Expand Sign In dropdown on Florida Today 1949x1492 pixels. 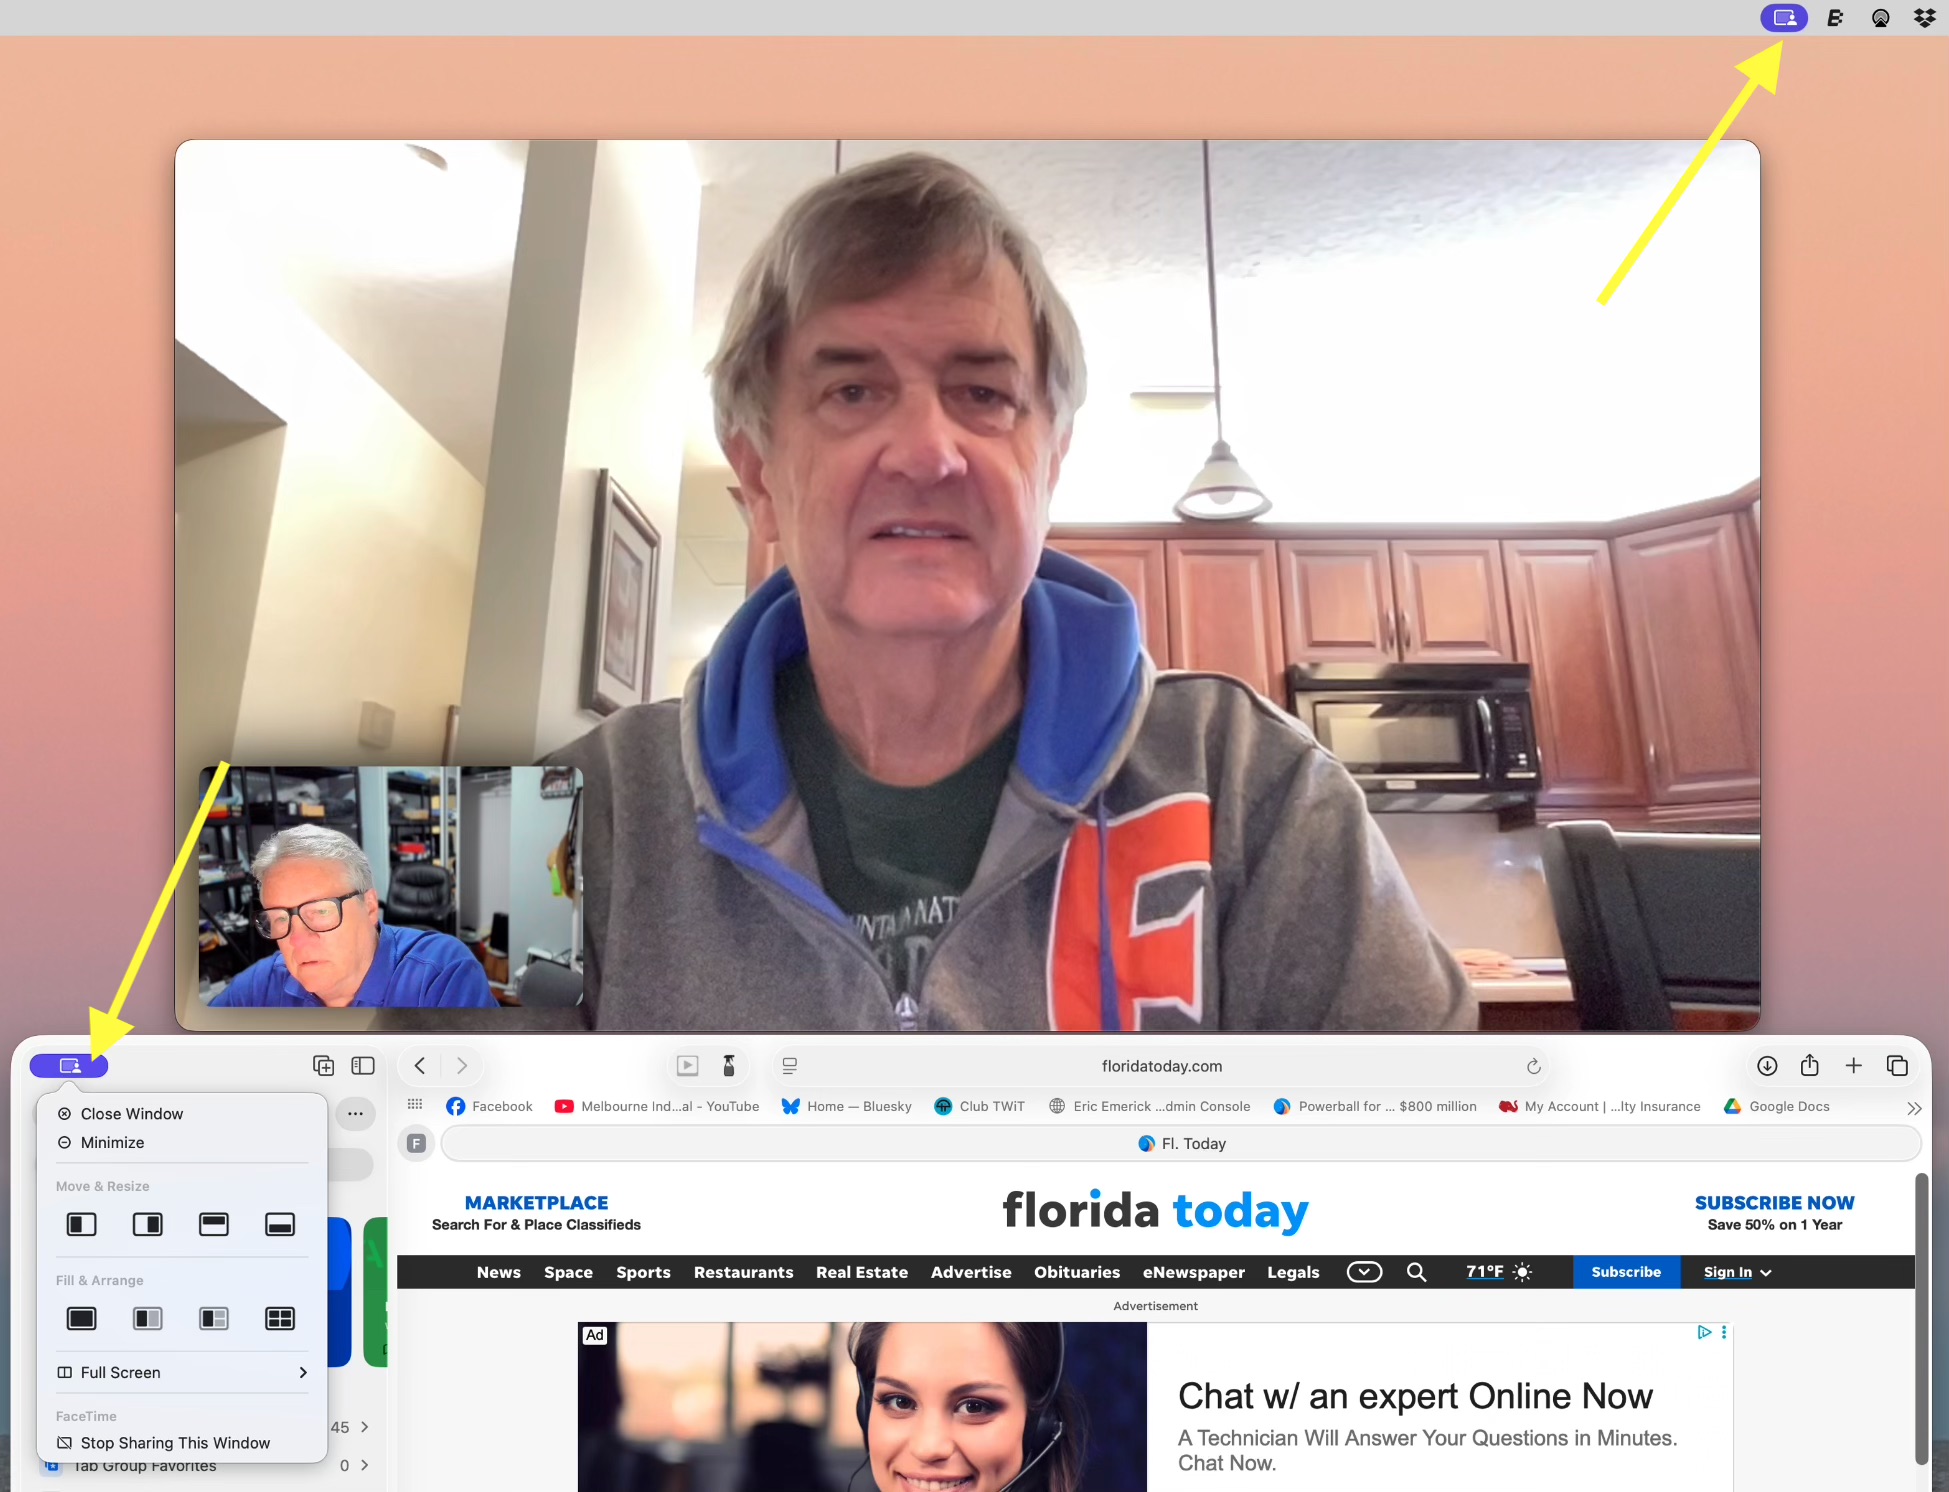point(1737,1272)
